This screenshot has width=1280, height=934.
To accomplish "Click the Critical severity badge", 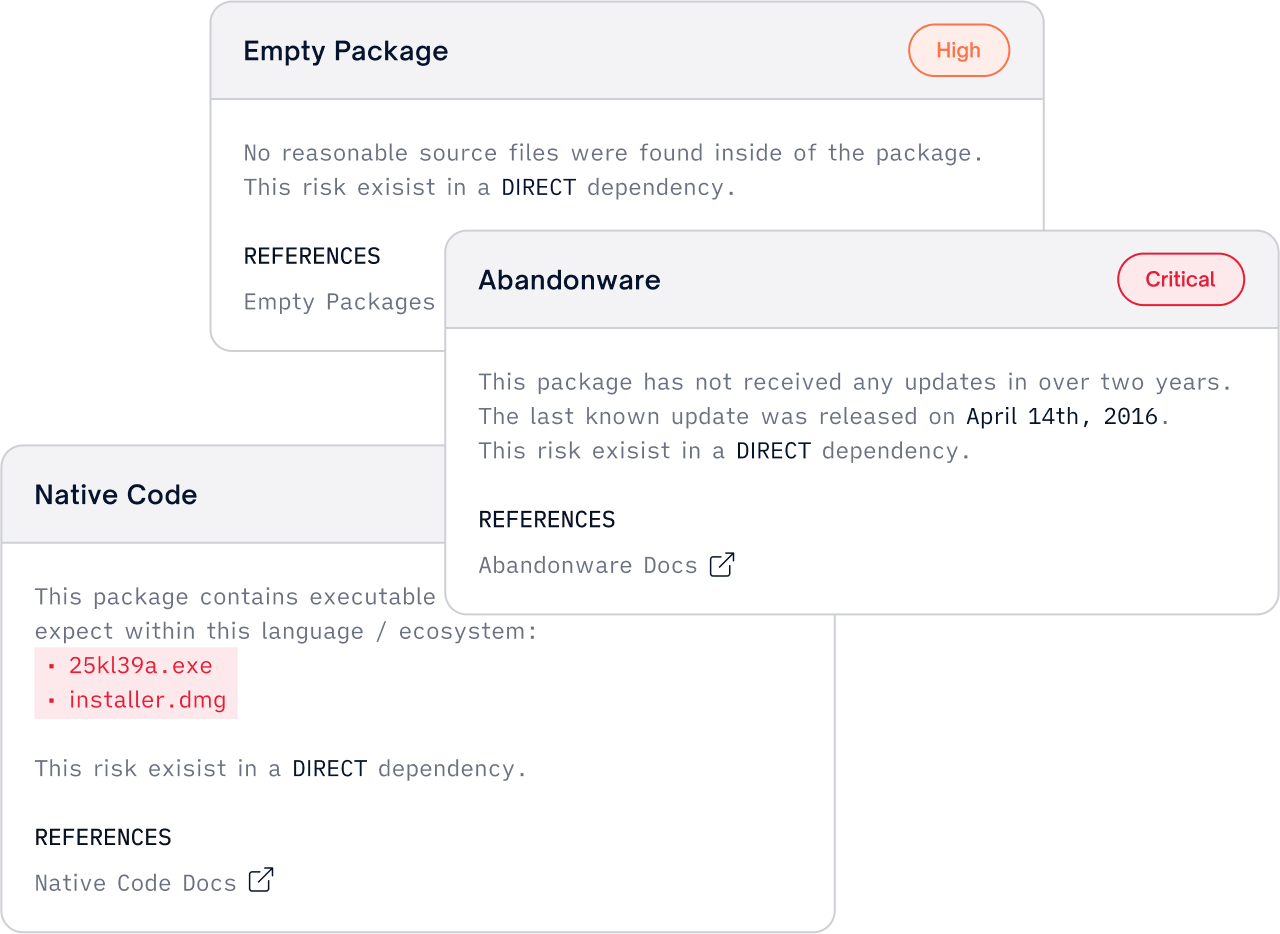I will click(1181, 279).
